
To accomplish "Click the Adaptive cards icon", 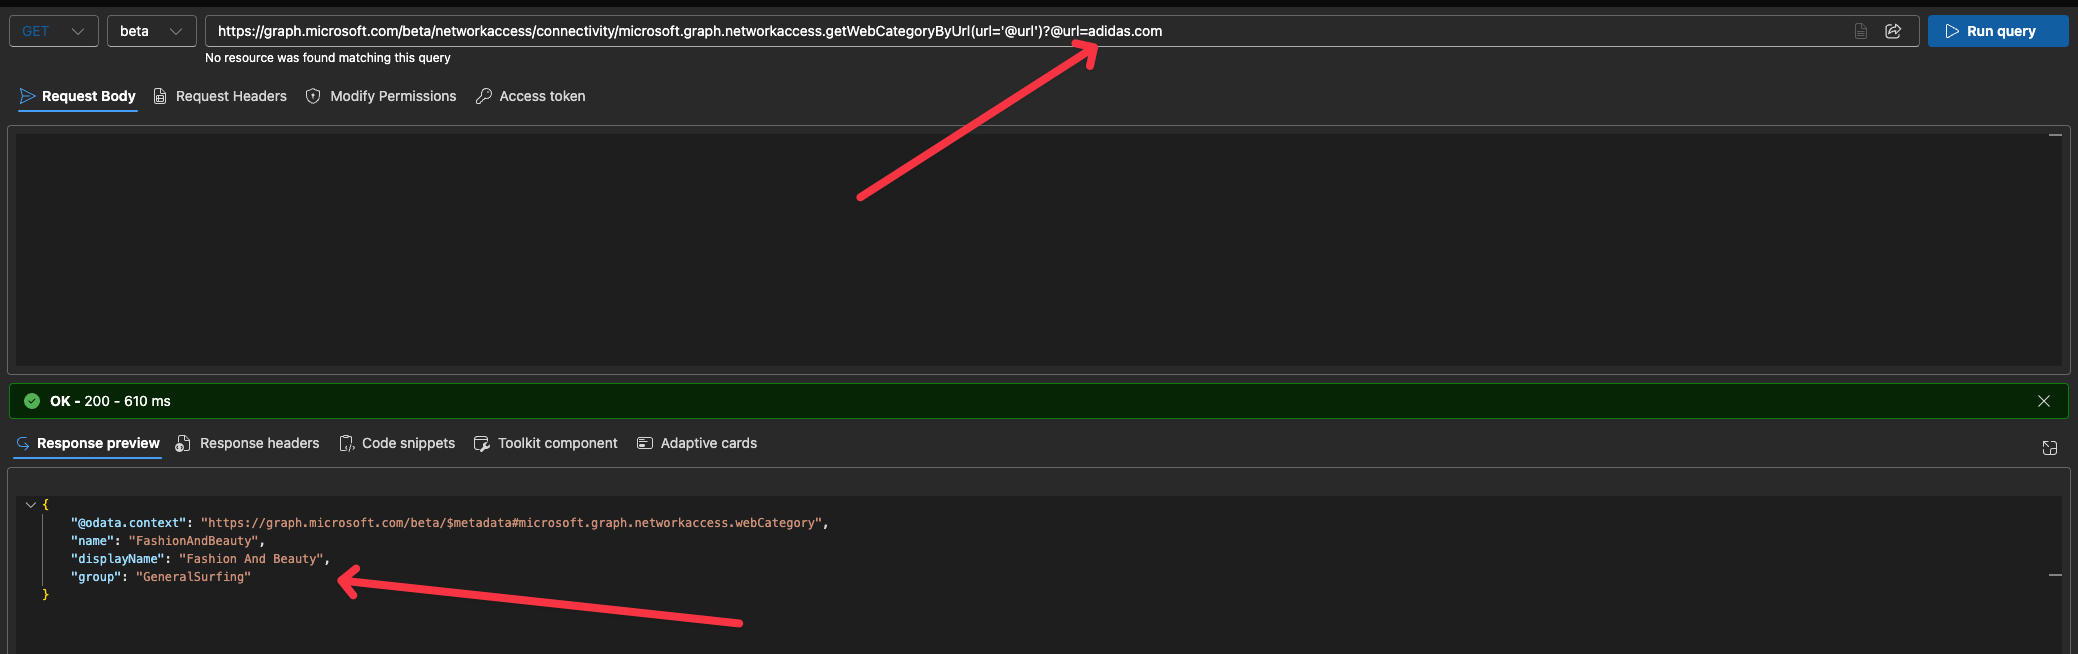I will tap(645, 443).
